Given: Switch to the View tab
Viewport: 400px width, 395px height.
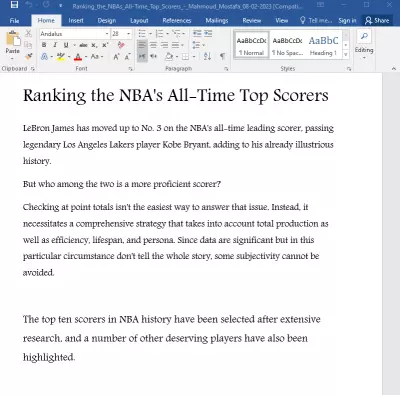Looking at the screenshot, I should point(282,21).
